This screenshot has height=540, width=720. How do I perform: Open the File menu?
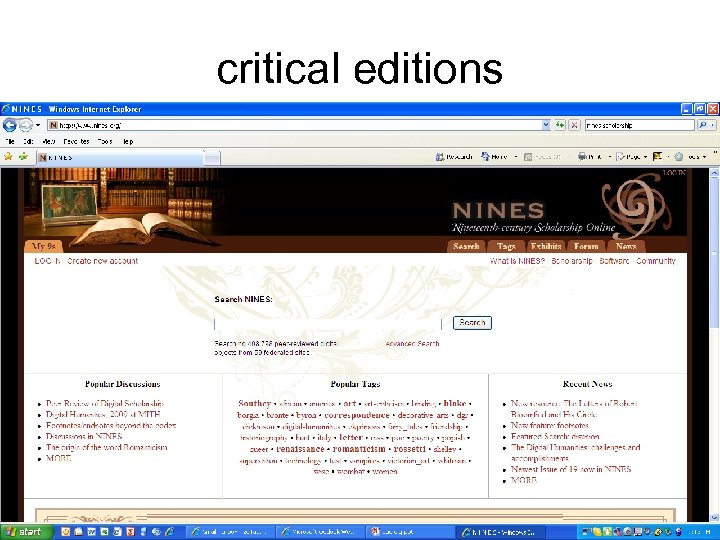(10, 141)
